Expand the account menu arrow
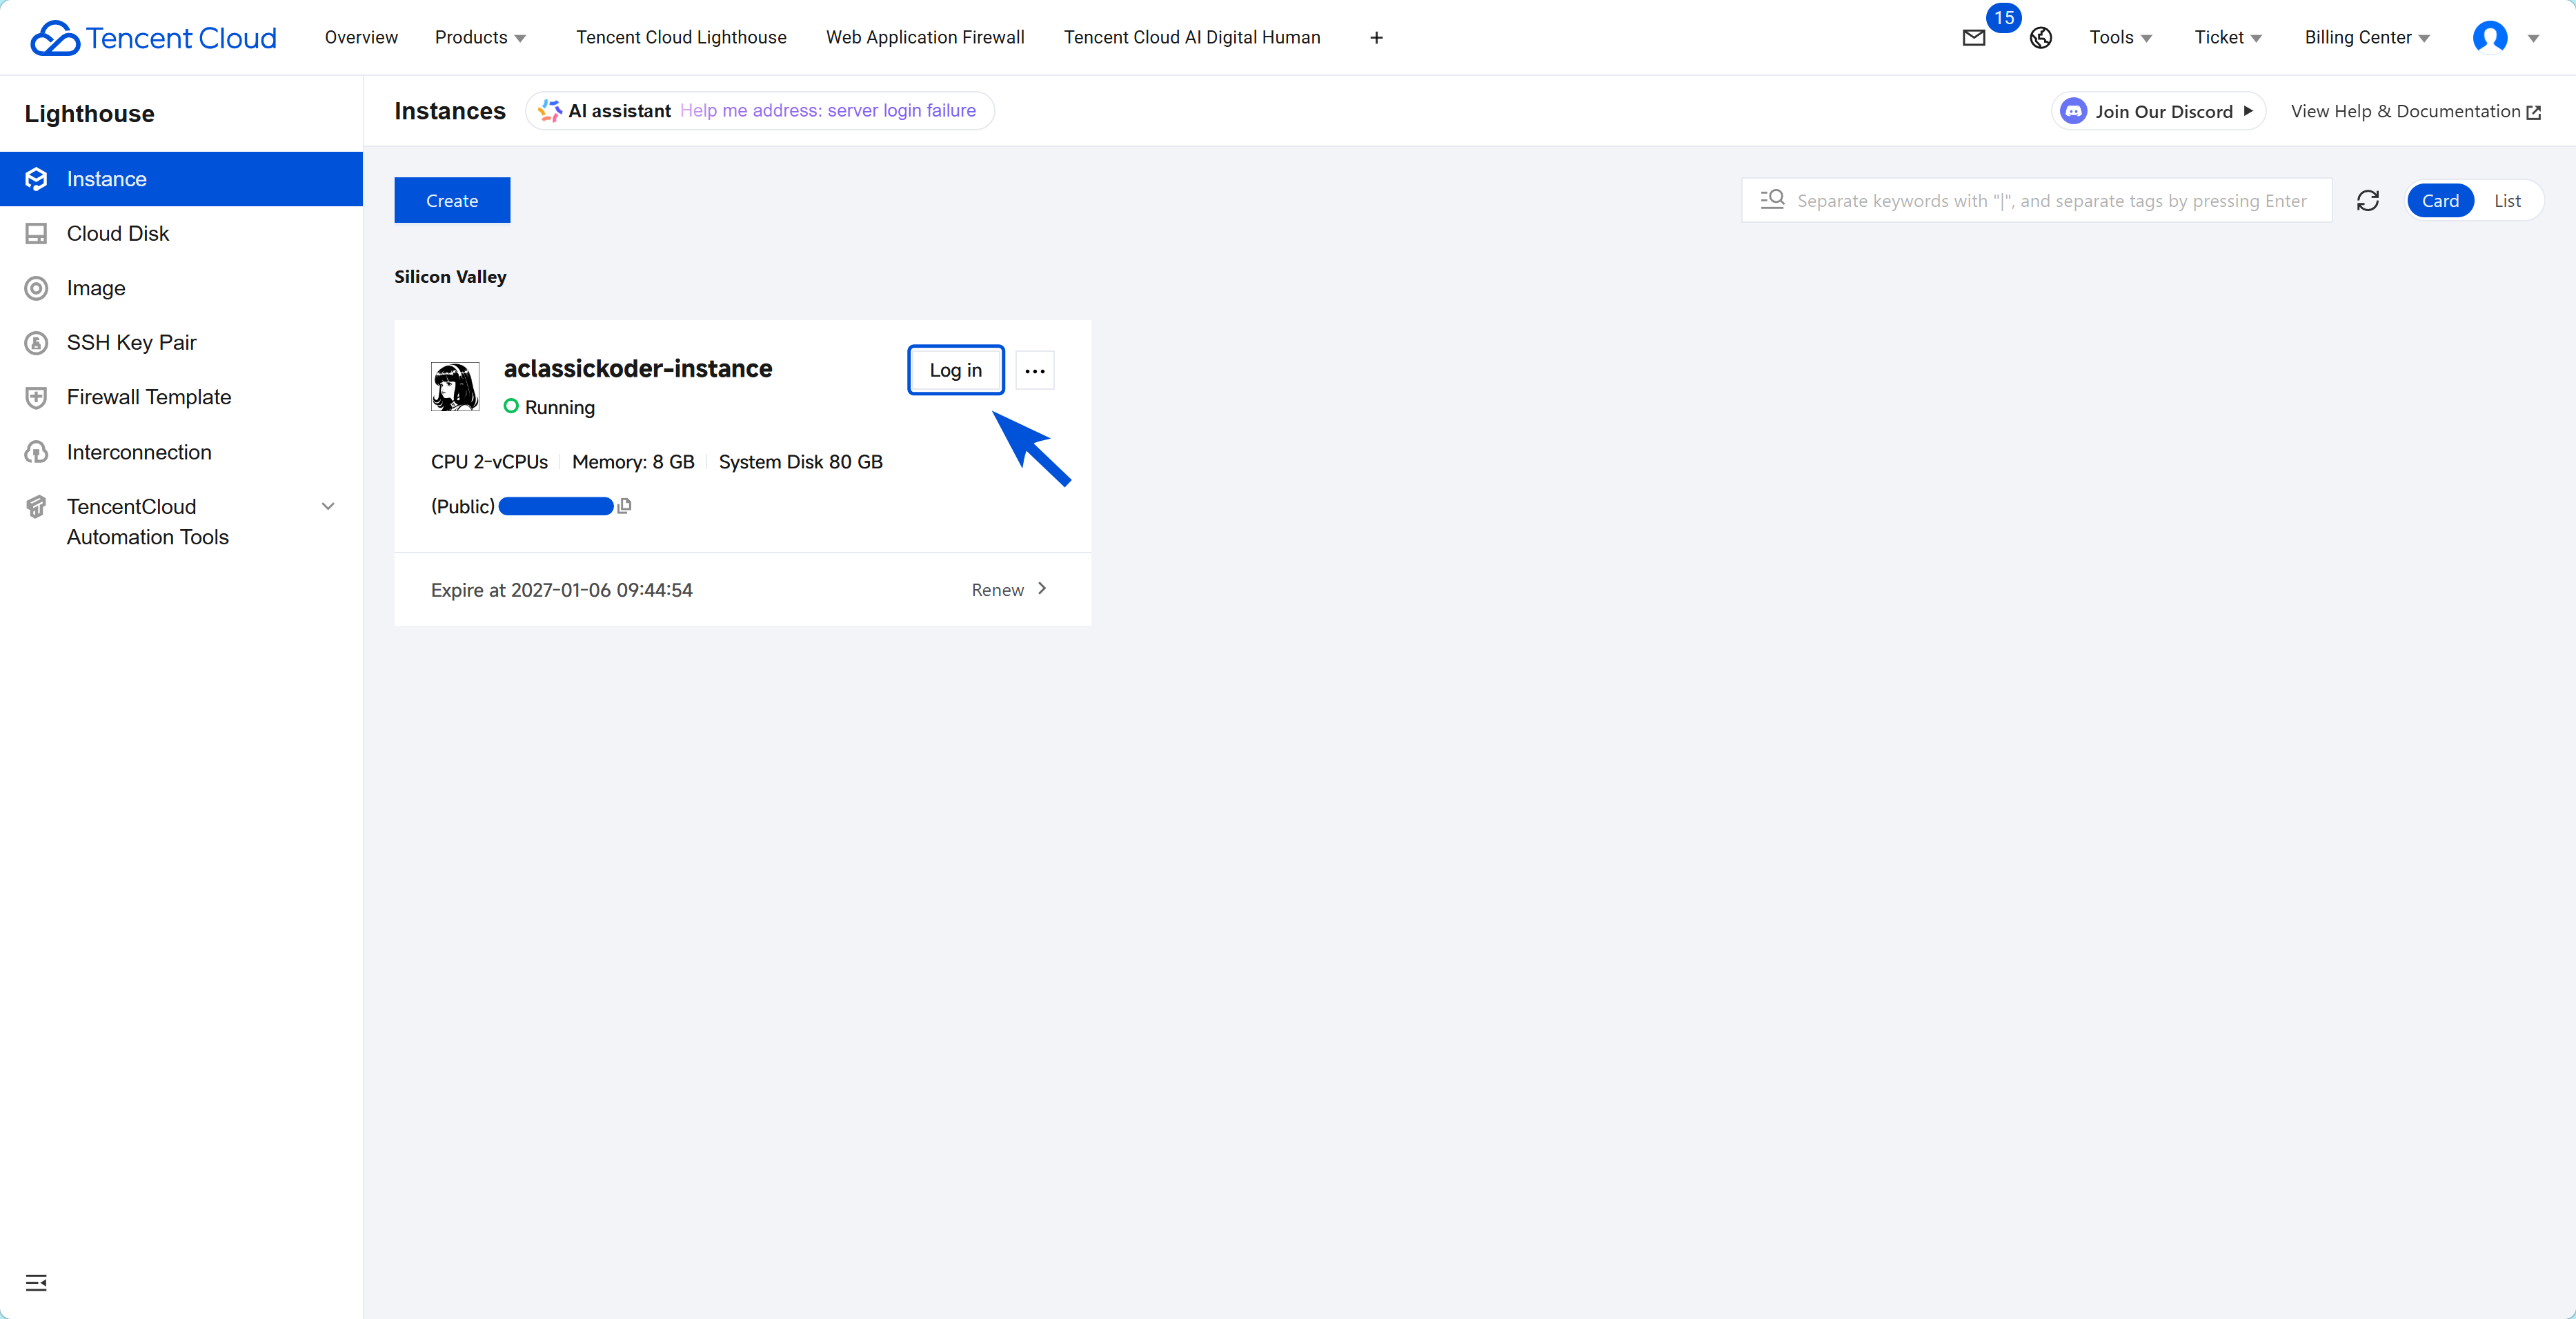This screenshot has height=1319, width=2576. click(2533, 38)
